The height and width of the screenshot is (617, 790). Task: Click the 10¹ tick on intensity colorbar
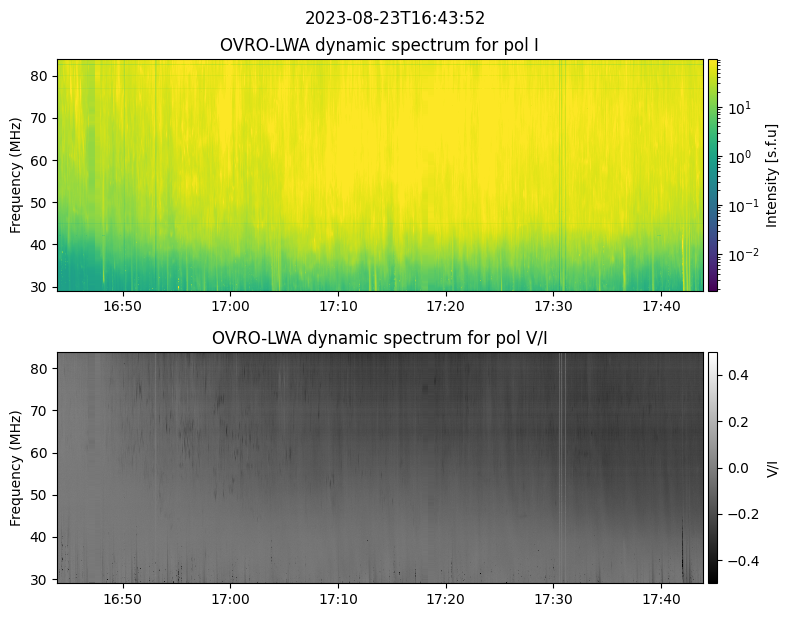[737, 107]
